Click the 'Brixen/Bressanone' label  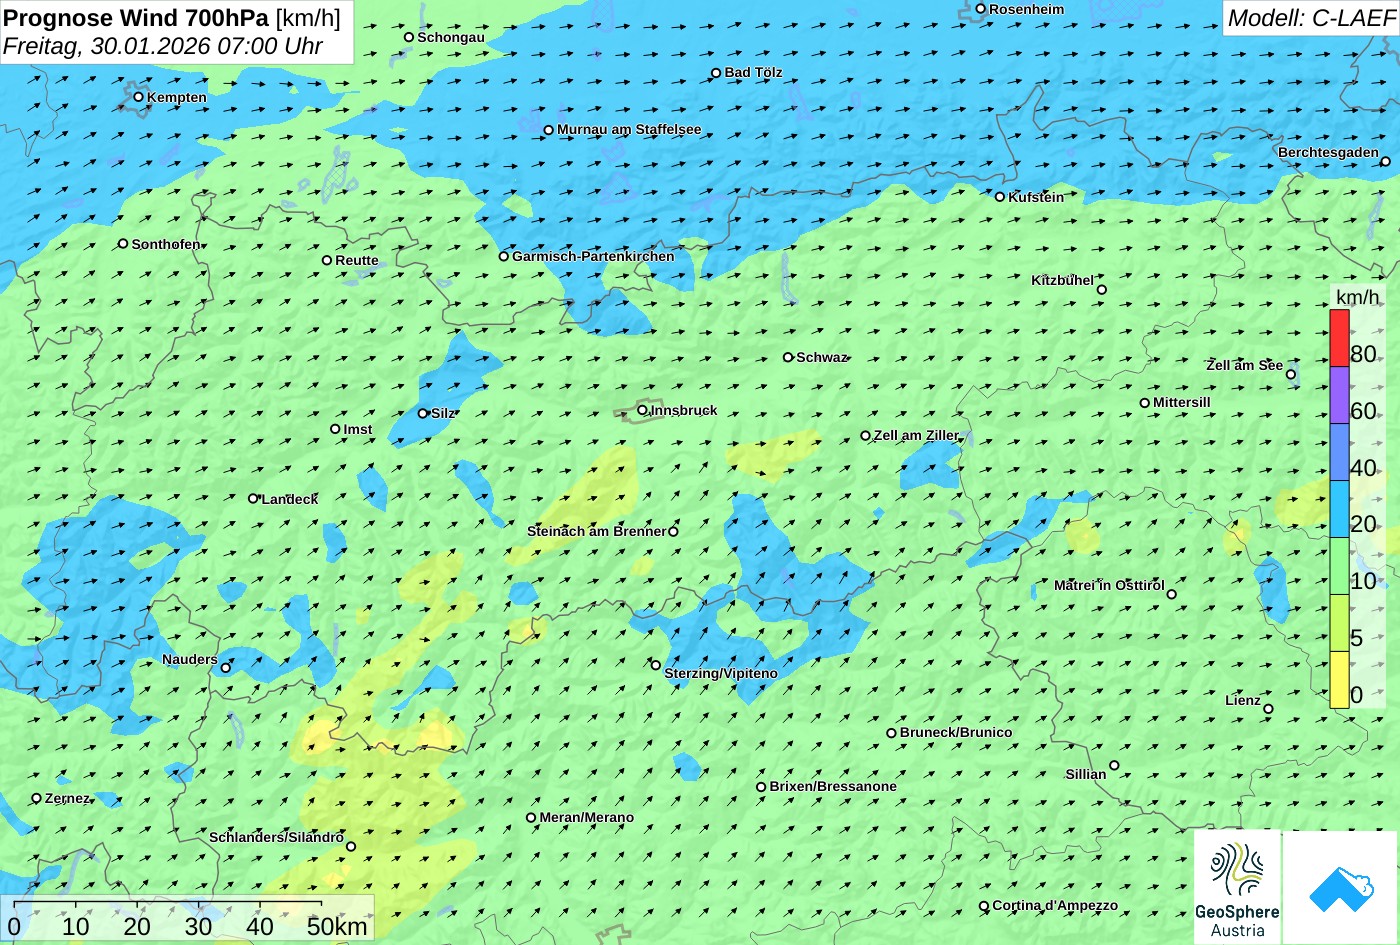tap(833, 786)
